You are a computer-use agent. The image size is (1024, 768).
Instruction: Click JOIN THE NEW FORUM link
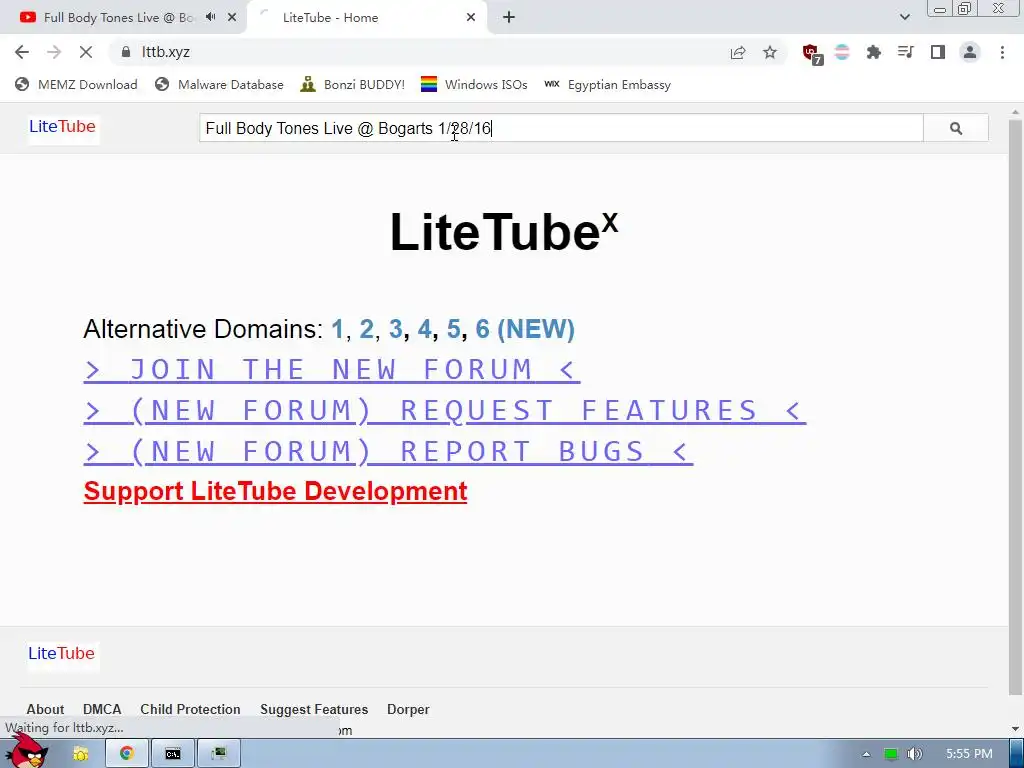tap(332, 370)
